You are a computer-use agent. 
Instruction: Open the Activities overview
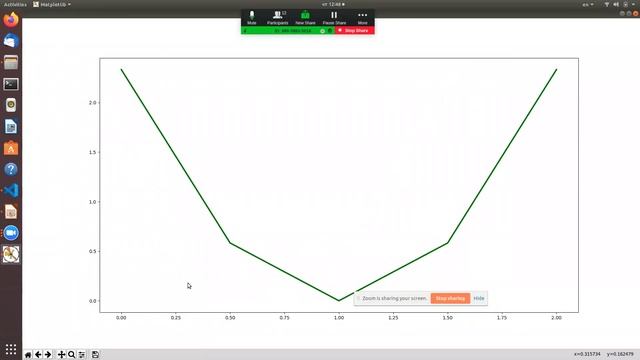[15, 4]
